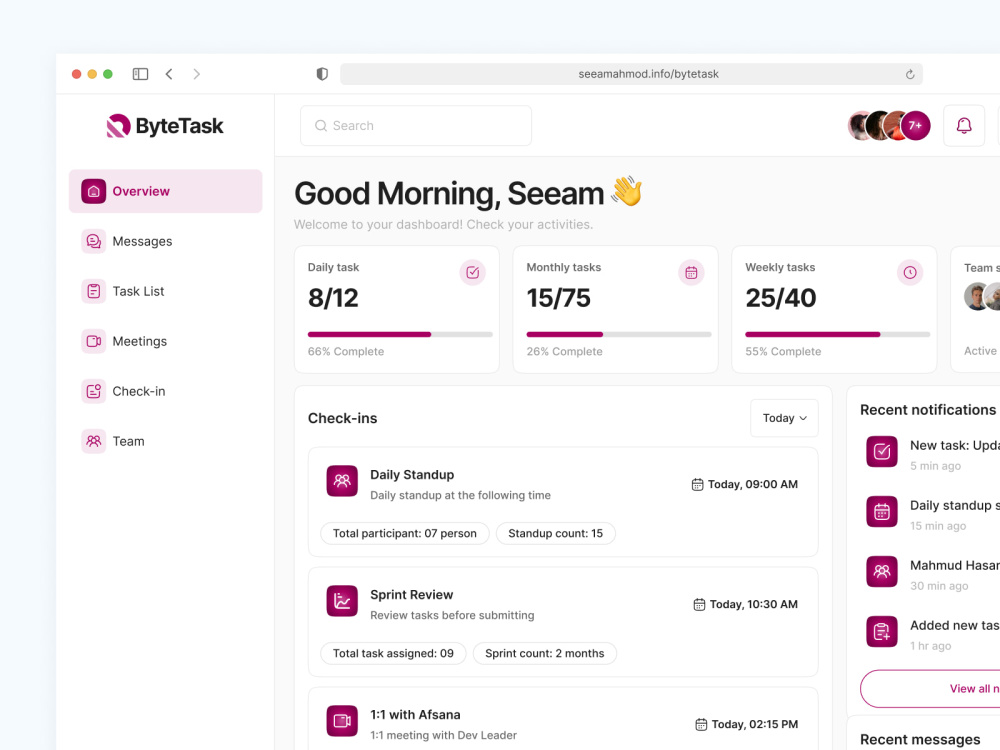Click the Recent notifications heading
Screen dimensions: 1000x750
[x=928, y=409]
